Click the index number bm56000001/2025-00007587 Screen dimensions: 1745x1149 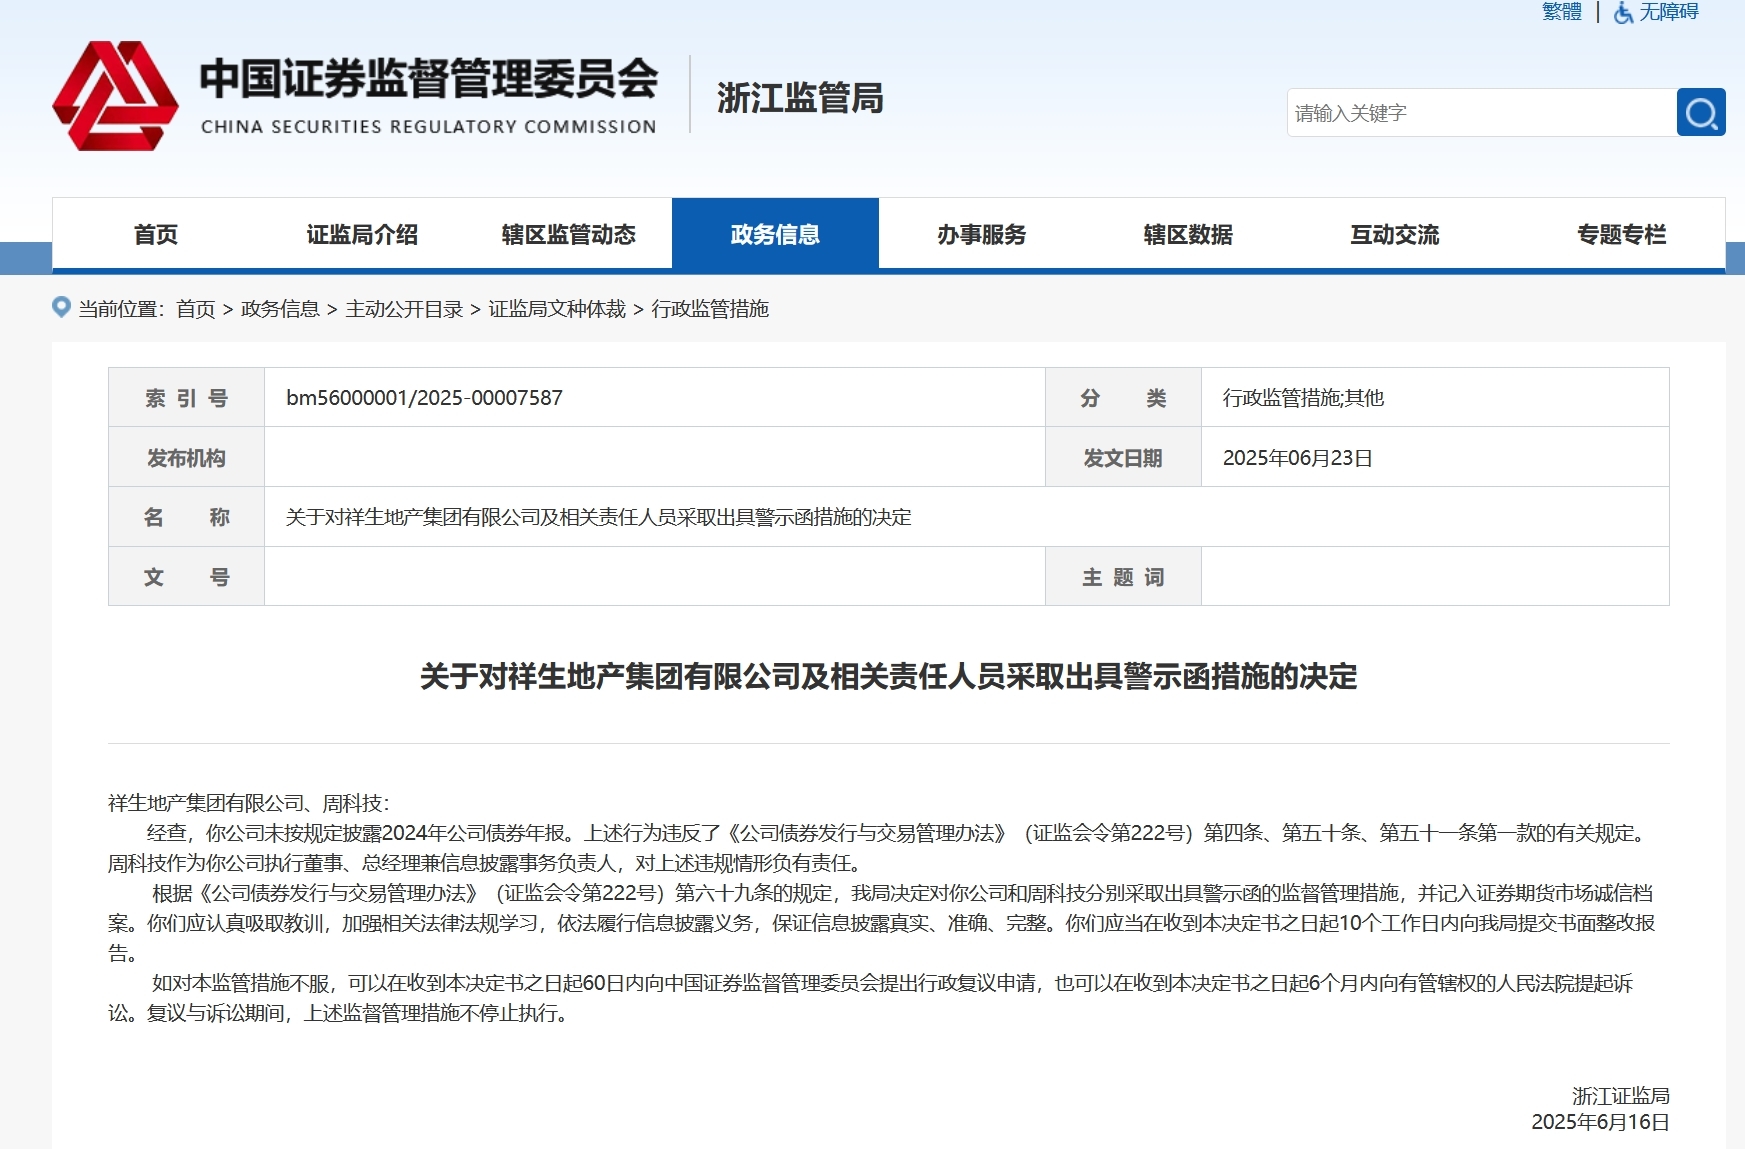point(424,398)
